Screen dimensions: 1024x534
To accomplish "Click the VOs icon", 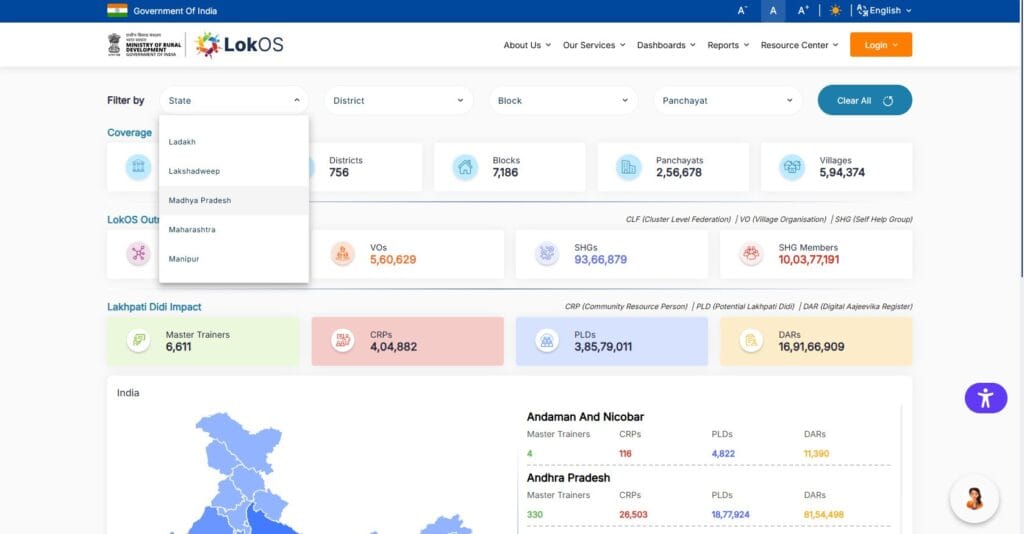I will pyautogui.click(x=342, y=254).
